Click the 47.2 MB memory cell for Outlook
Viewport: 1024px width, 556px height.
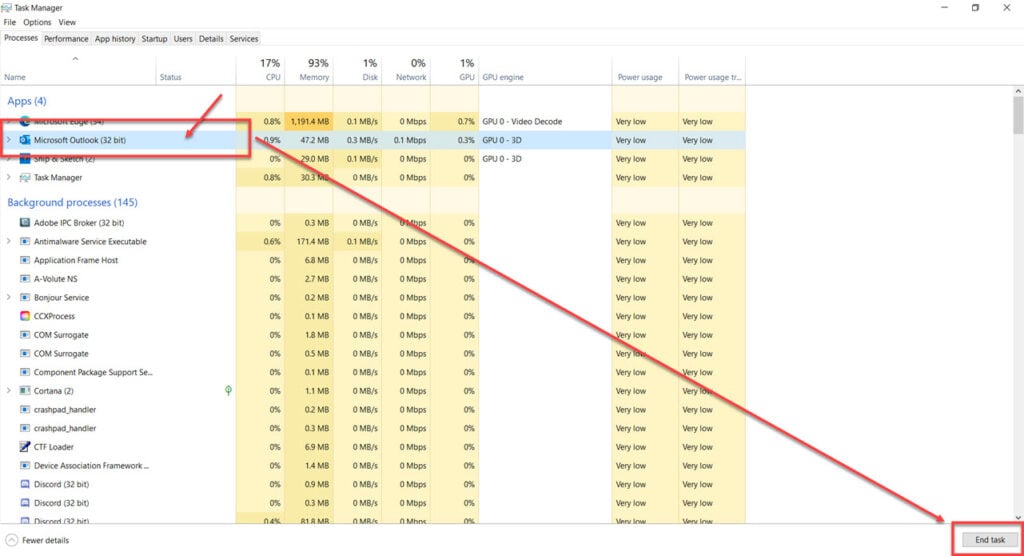tap(309, 140)
